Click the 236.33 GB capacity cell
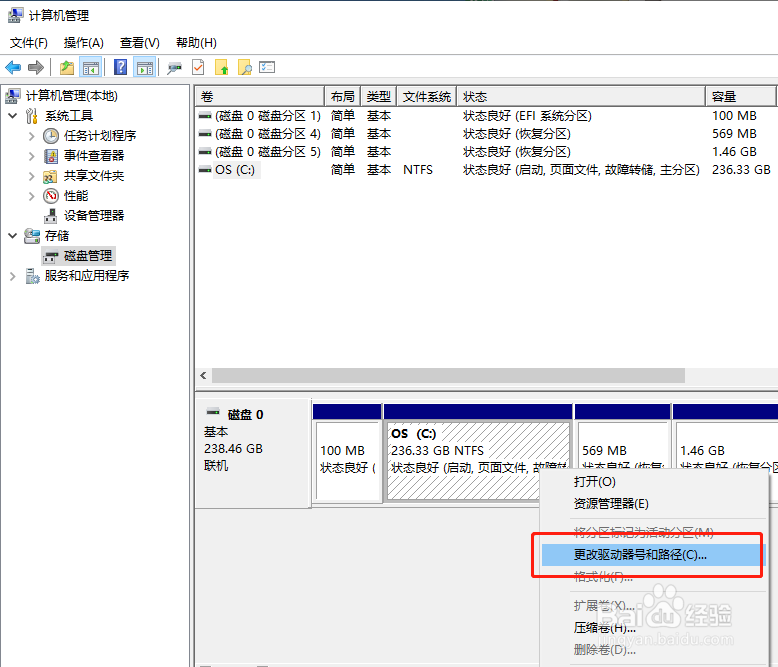This screenshot has height=667, width=778. pyautogui.click(x=741, y=170)
